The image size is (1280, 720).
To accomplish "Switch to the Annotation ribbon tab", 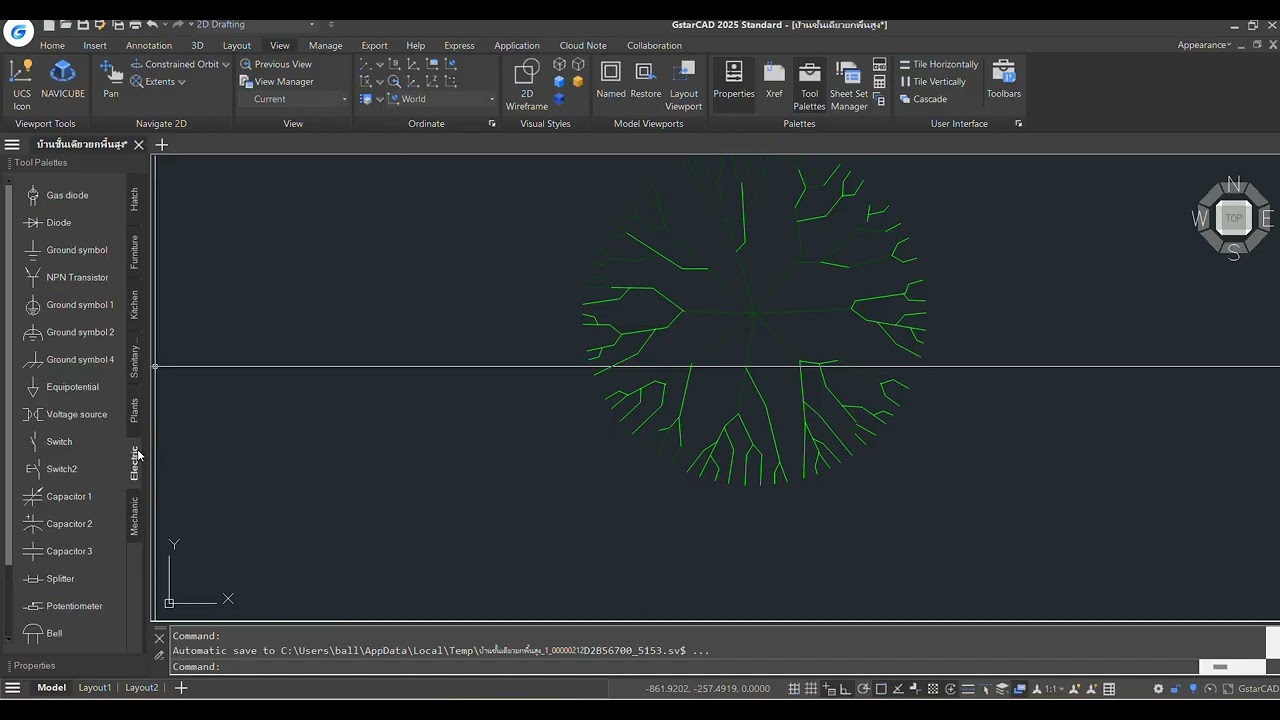I will (149, 45).
